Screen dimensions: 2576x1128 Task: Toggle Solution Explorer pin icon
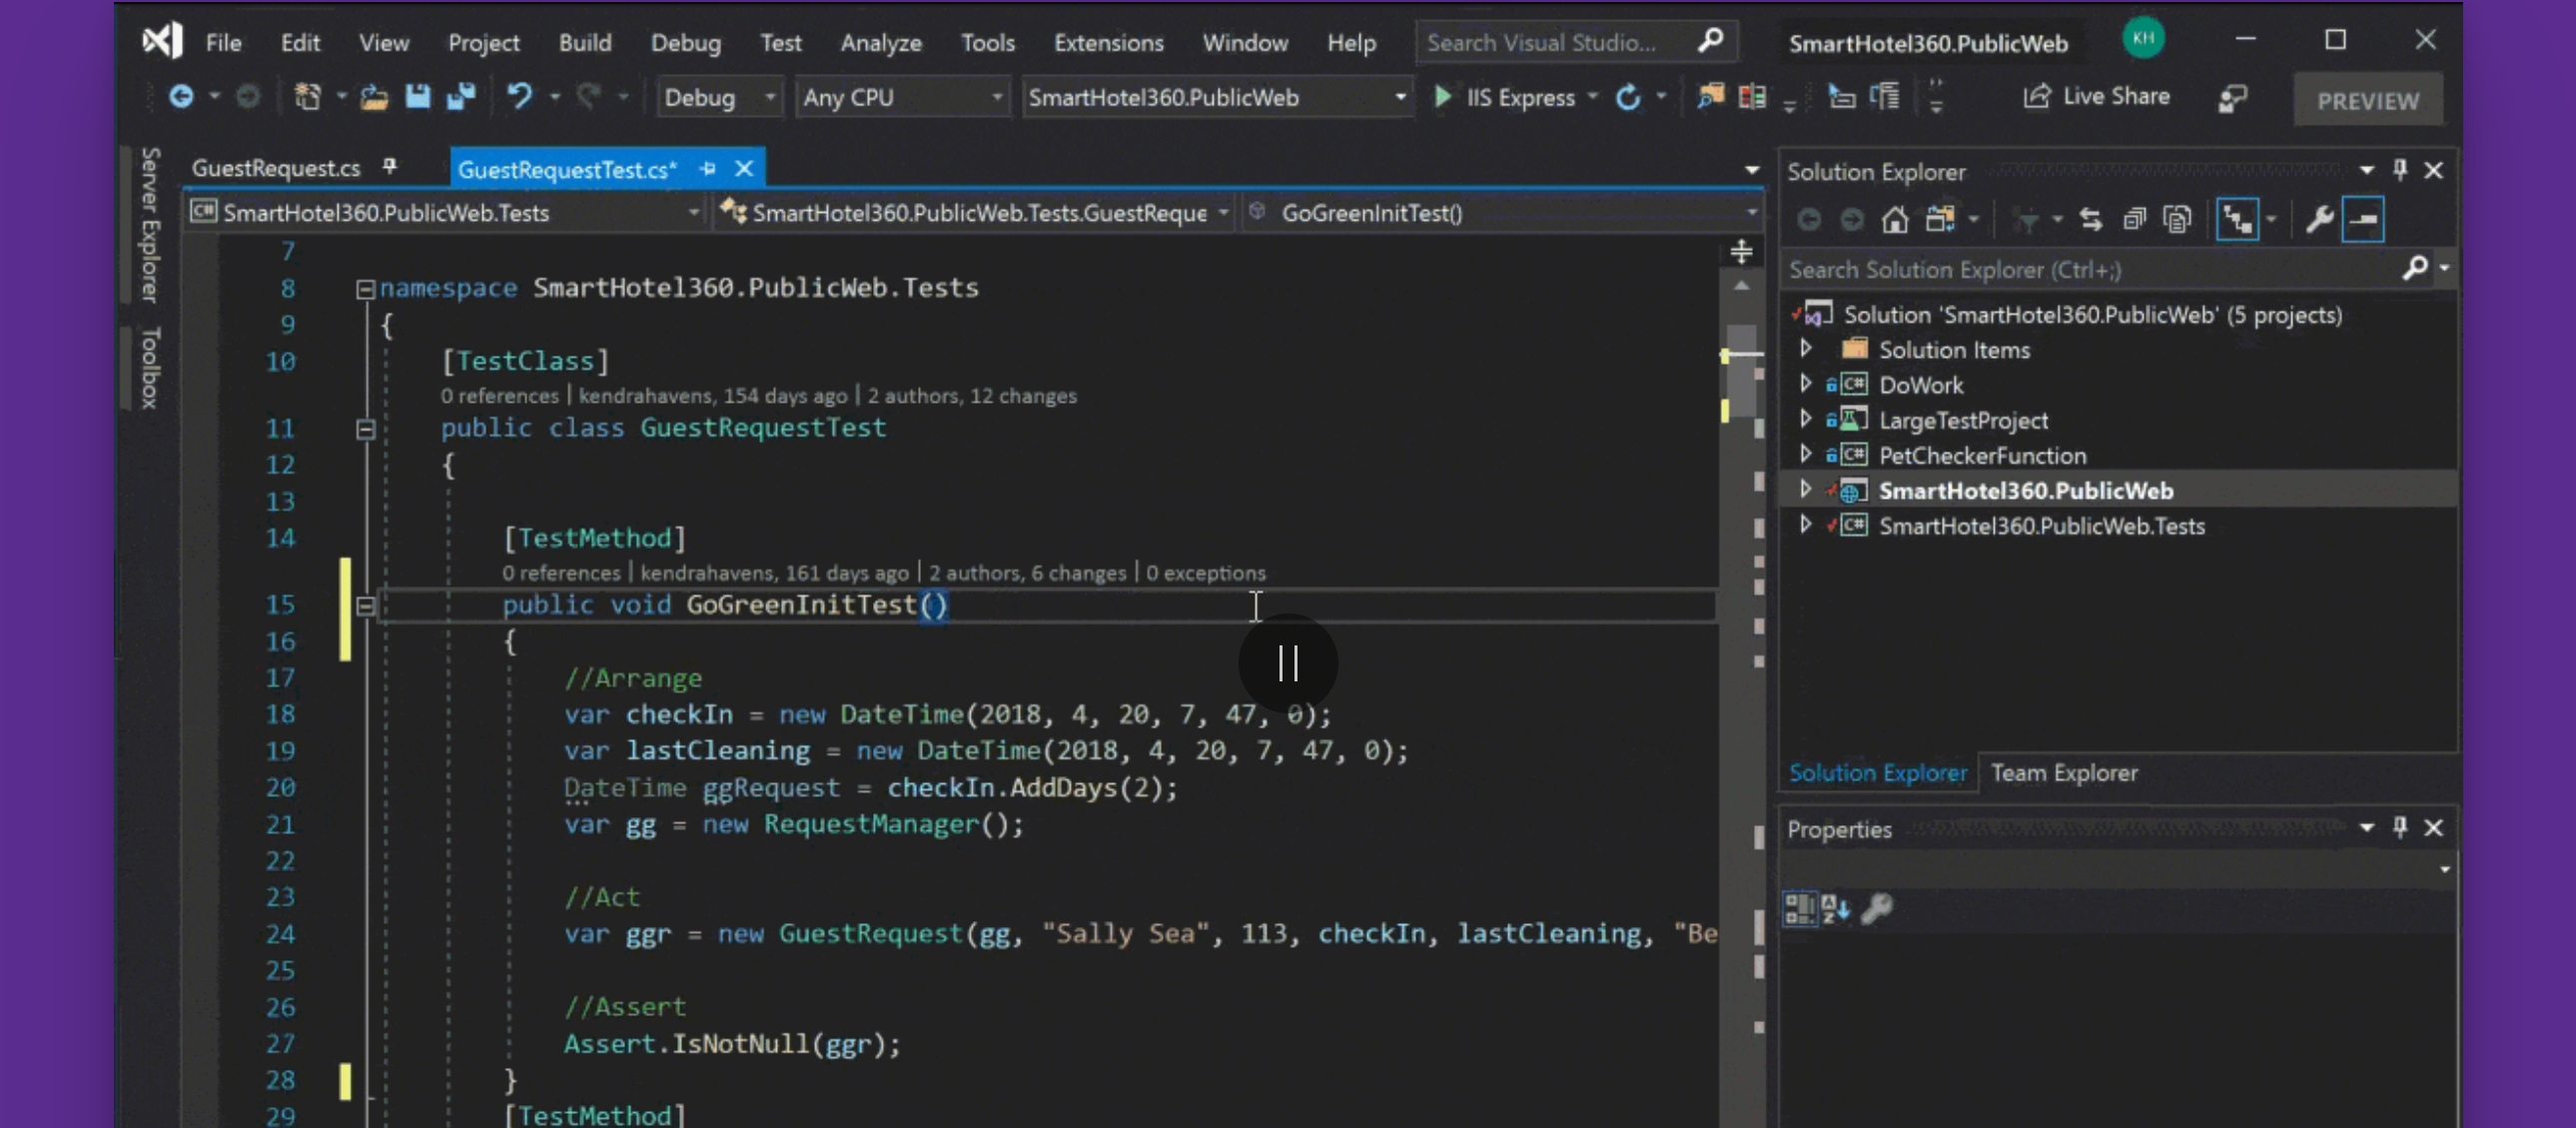pos(2403,171)
